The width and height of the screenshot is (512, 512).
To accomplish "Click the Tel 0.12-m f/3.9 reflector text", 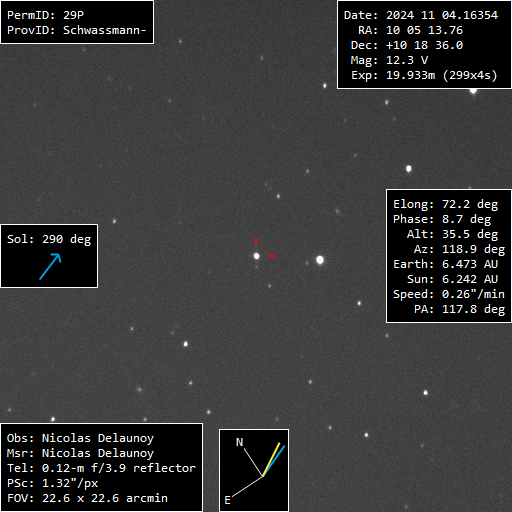I will pos(101,468).
